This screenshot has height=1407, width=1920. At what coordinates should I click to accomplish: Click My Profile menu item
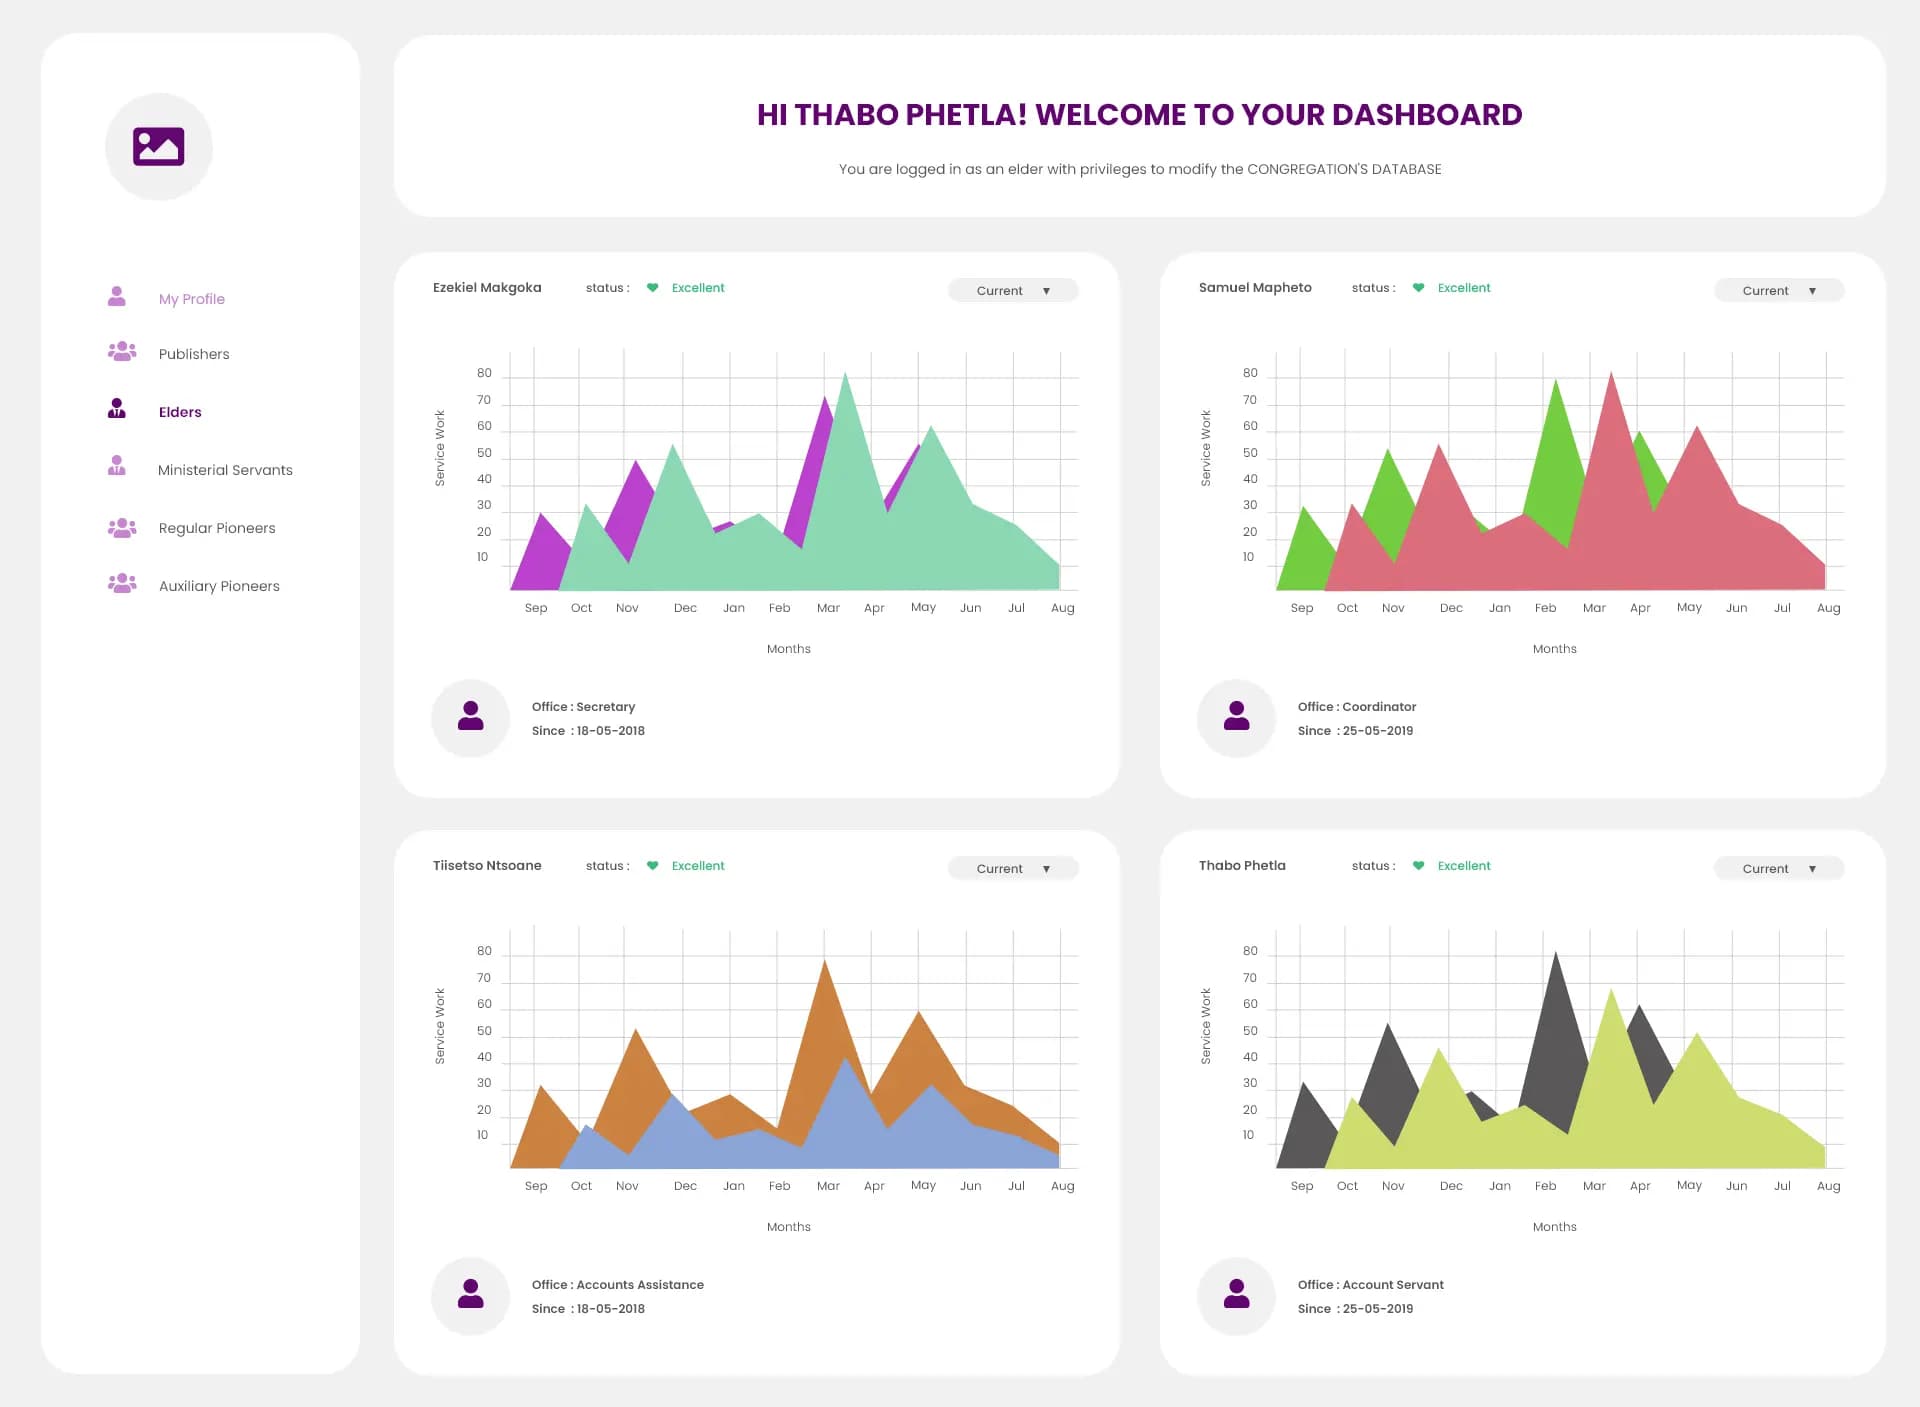[191, 298]
